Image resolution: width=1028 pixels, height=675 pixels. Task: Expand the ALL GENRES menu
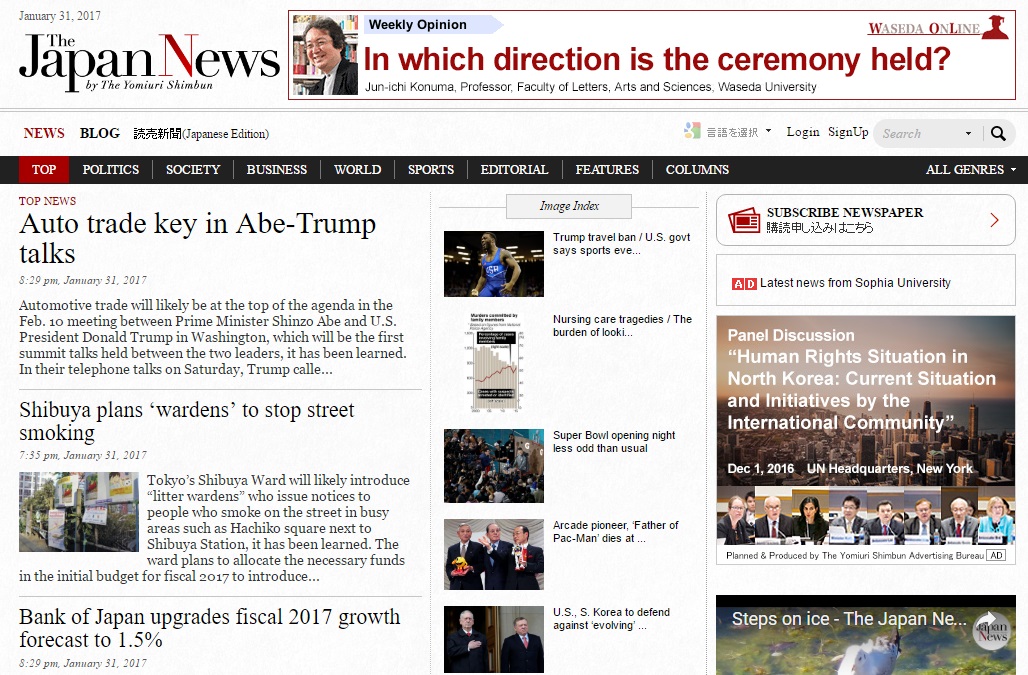970,170
